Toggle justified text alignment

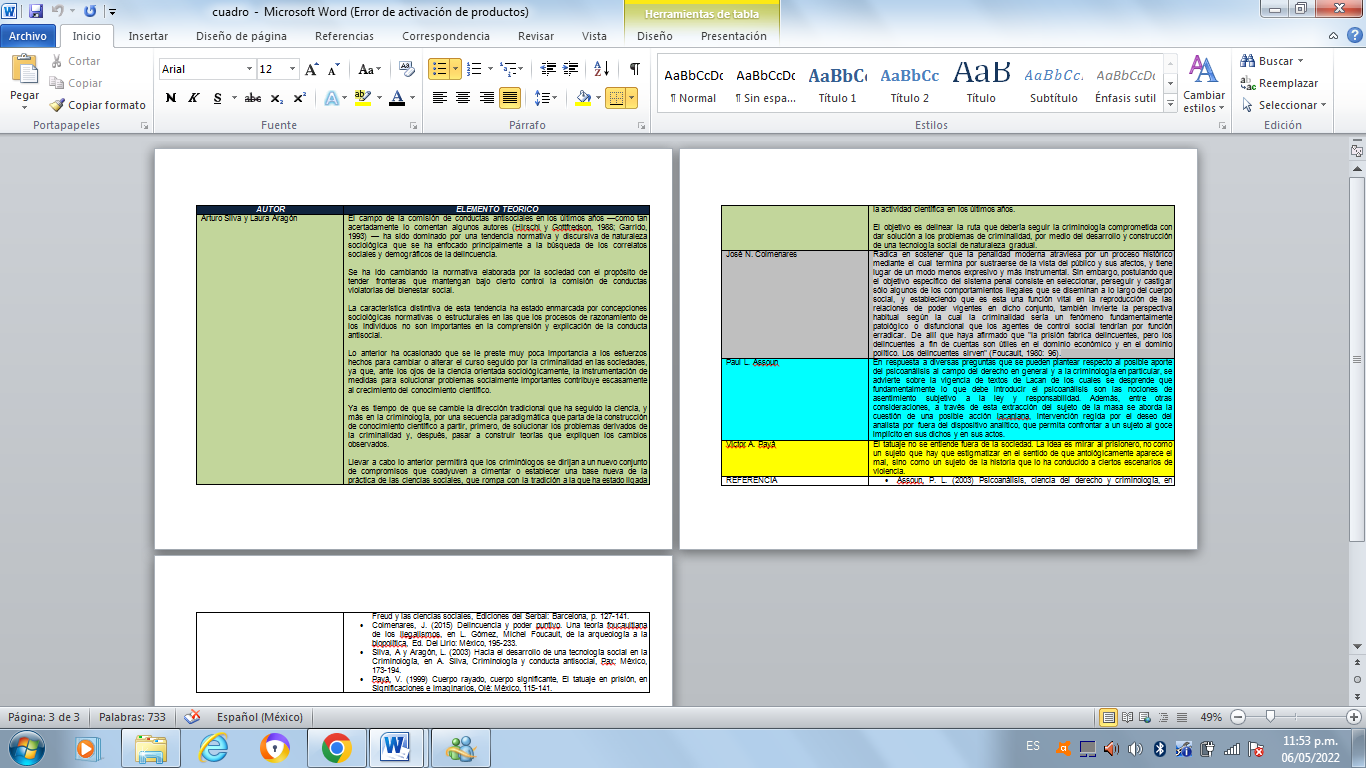pos(510,98)
